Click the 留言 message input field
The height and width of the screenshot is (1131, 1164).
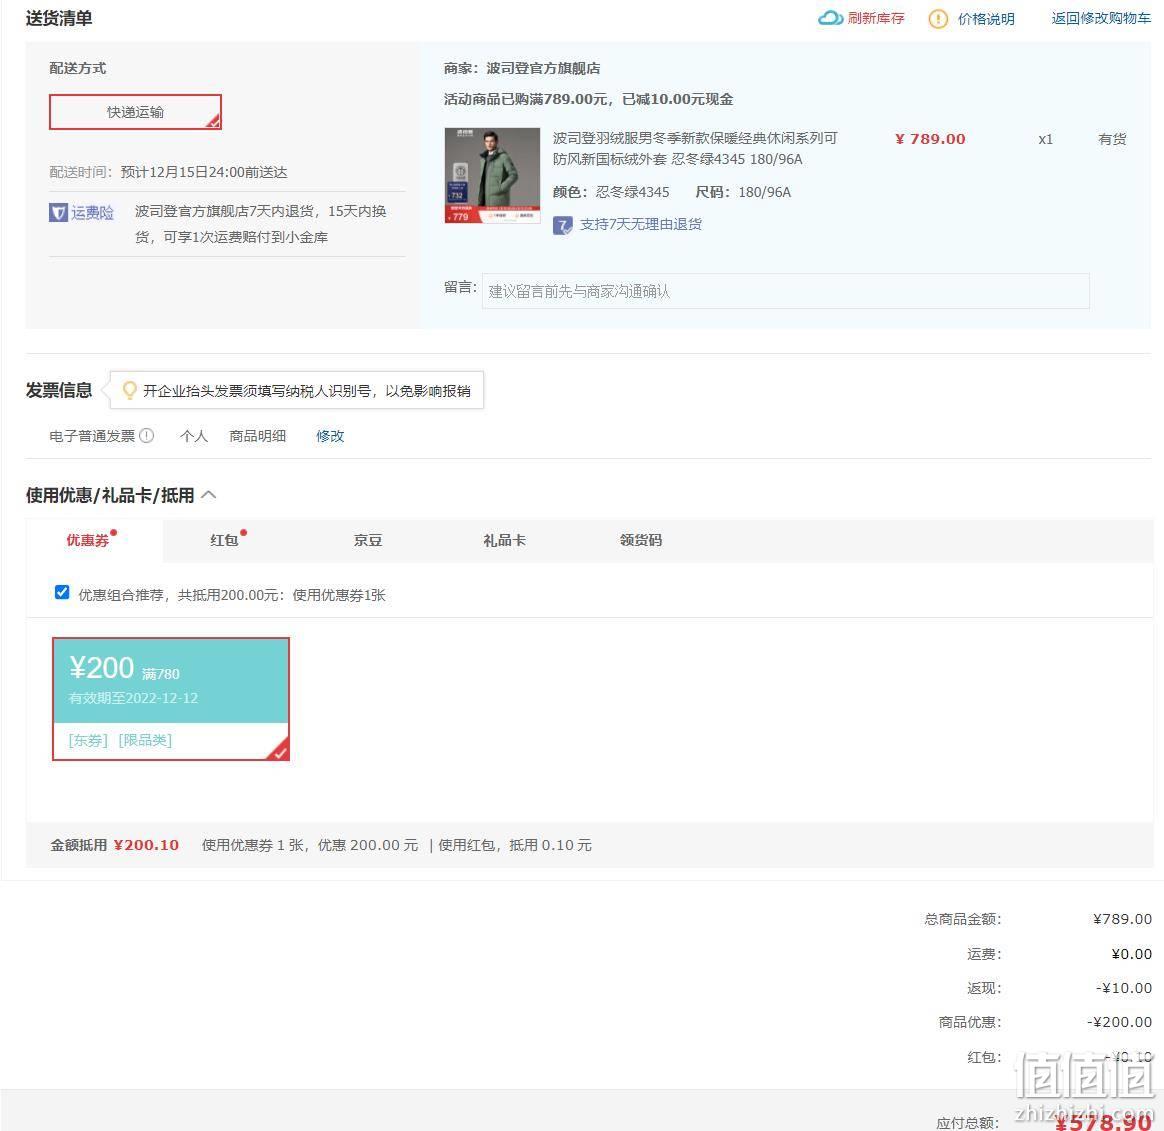coord(785,291)
